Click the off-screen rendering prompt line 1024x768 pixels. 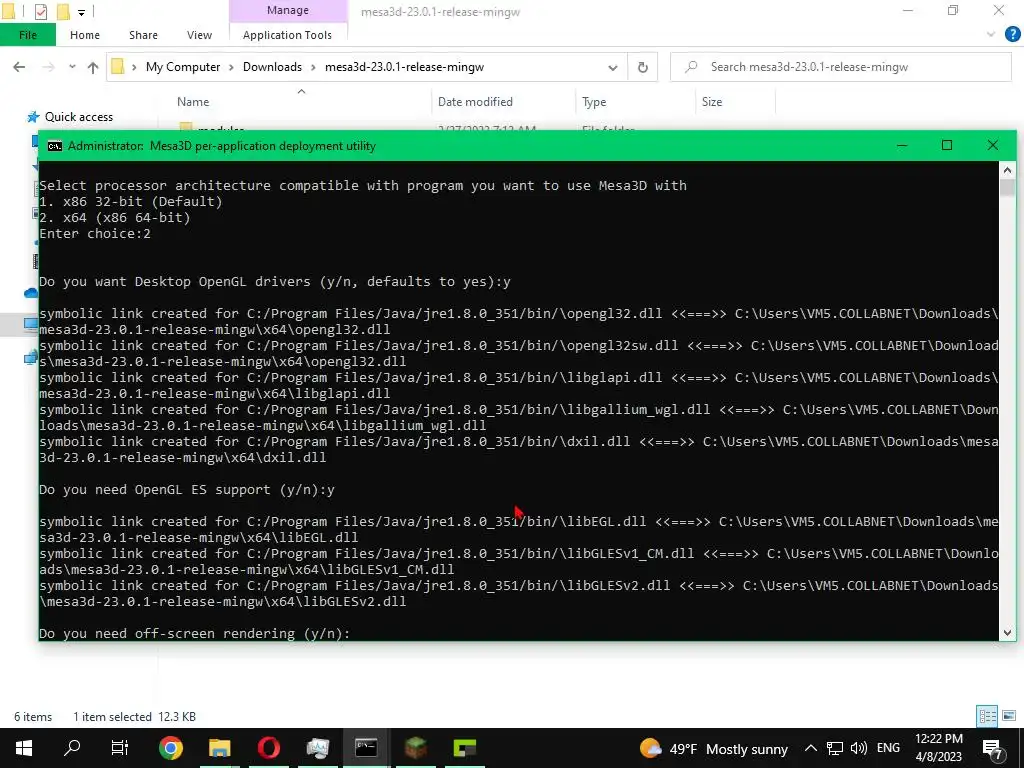pyautogui.click(x=195, y=633)
